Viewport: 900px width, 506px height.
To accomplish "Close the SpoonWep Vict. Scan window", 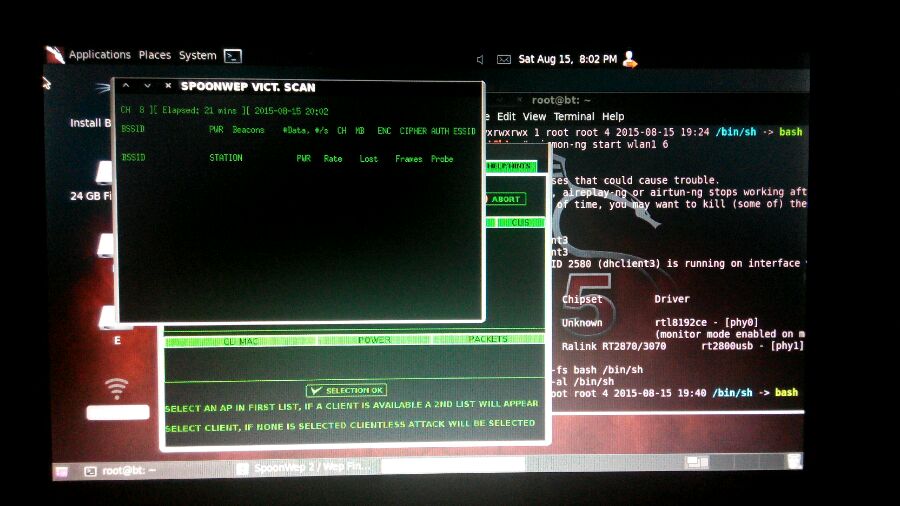I will (168, 86).
